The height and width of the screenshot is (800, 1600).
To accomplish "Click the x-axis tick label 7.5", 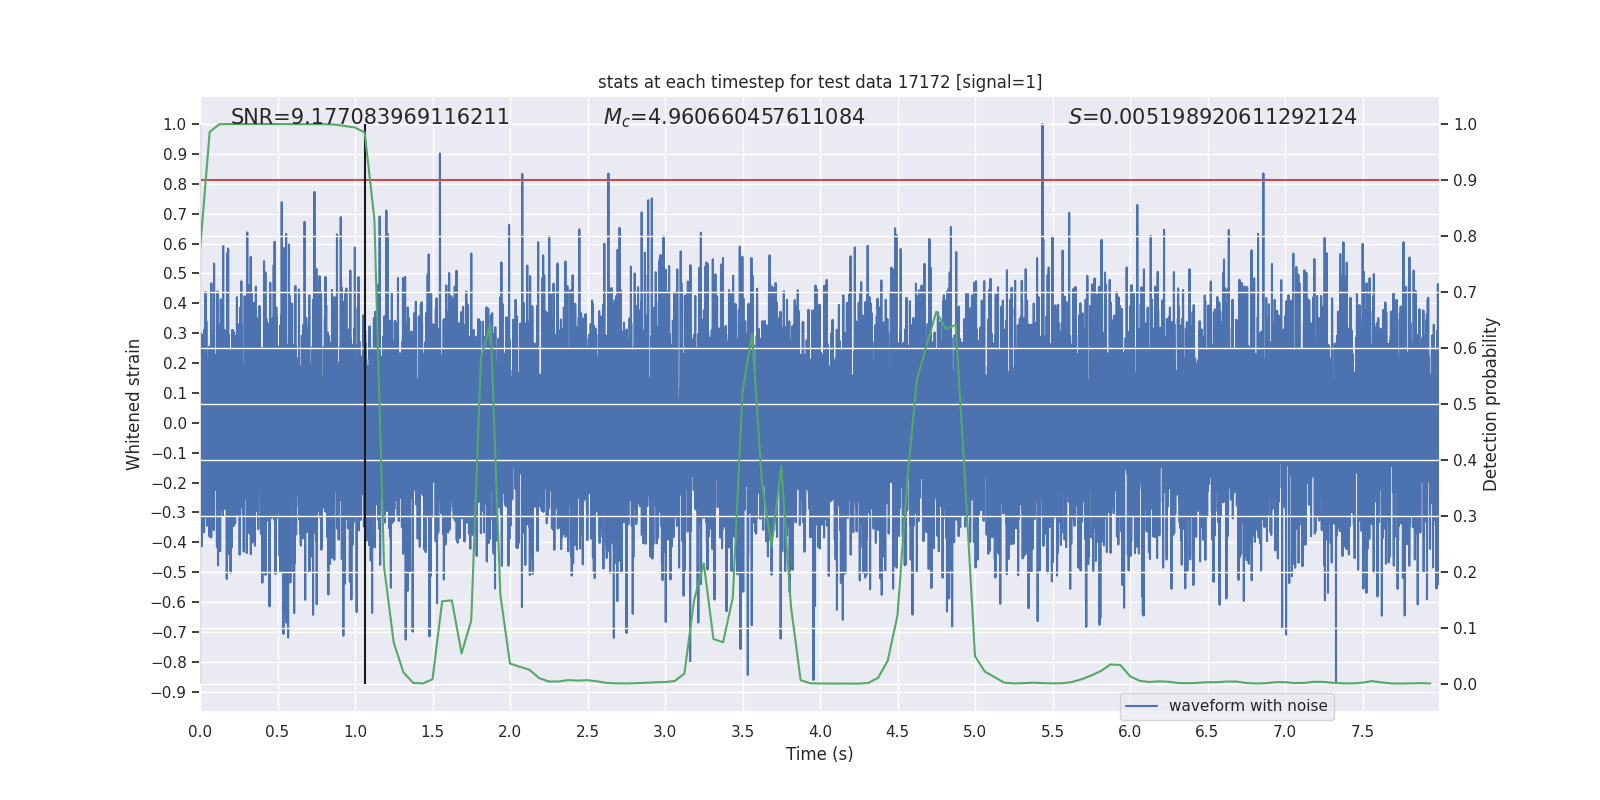I will 1362,731.
